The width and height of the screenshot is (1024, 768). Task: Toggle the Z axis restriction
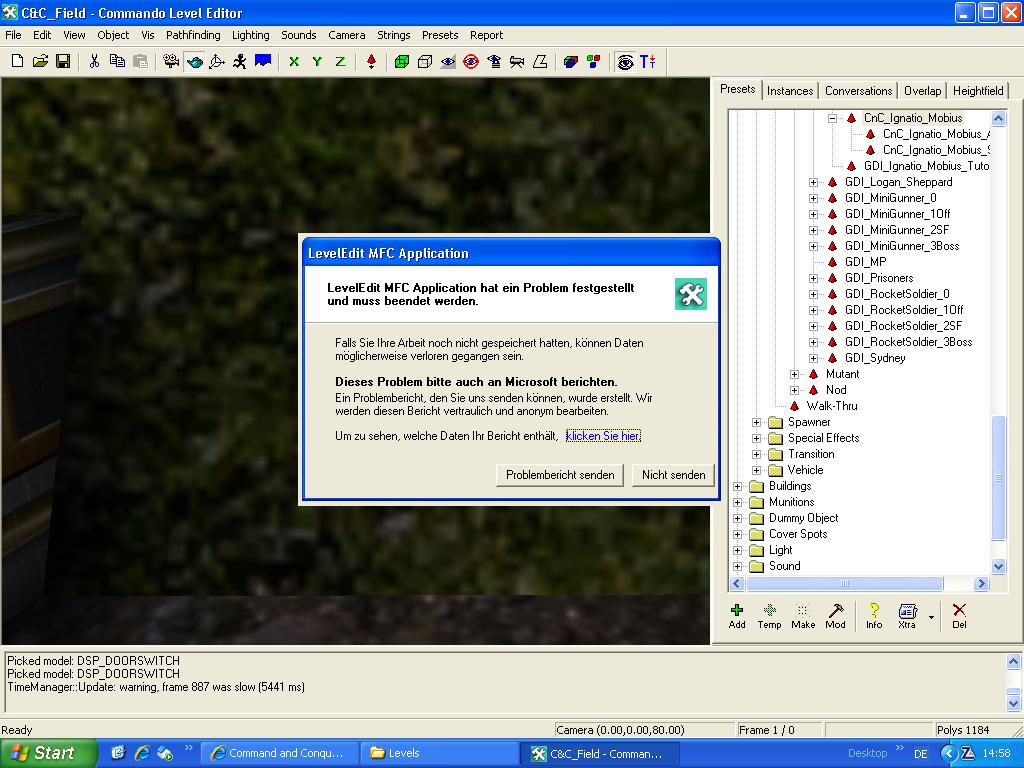point(340,62)
